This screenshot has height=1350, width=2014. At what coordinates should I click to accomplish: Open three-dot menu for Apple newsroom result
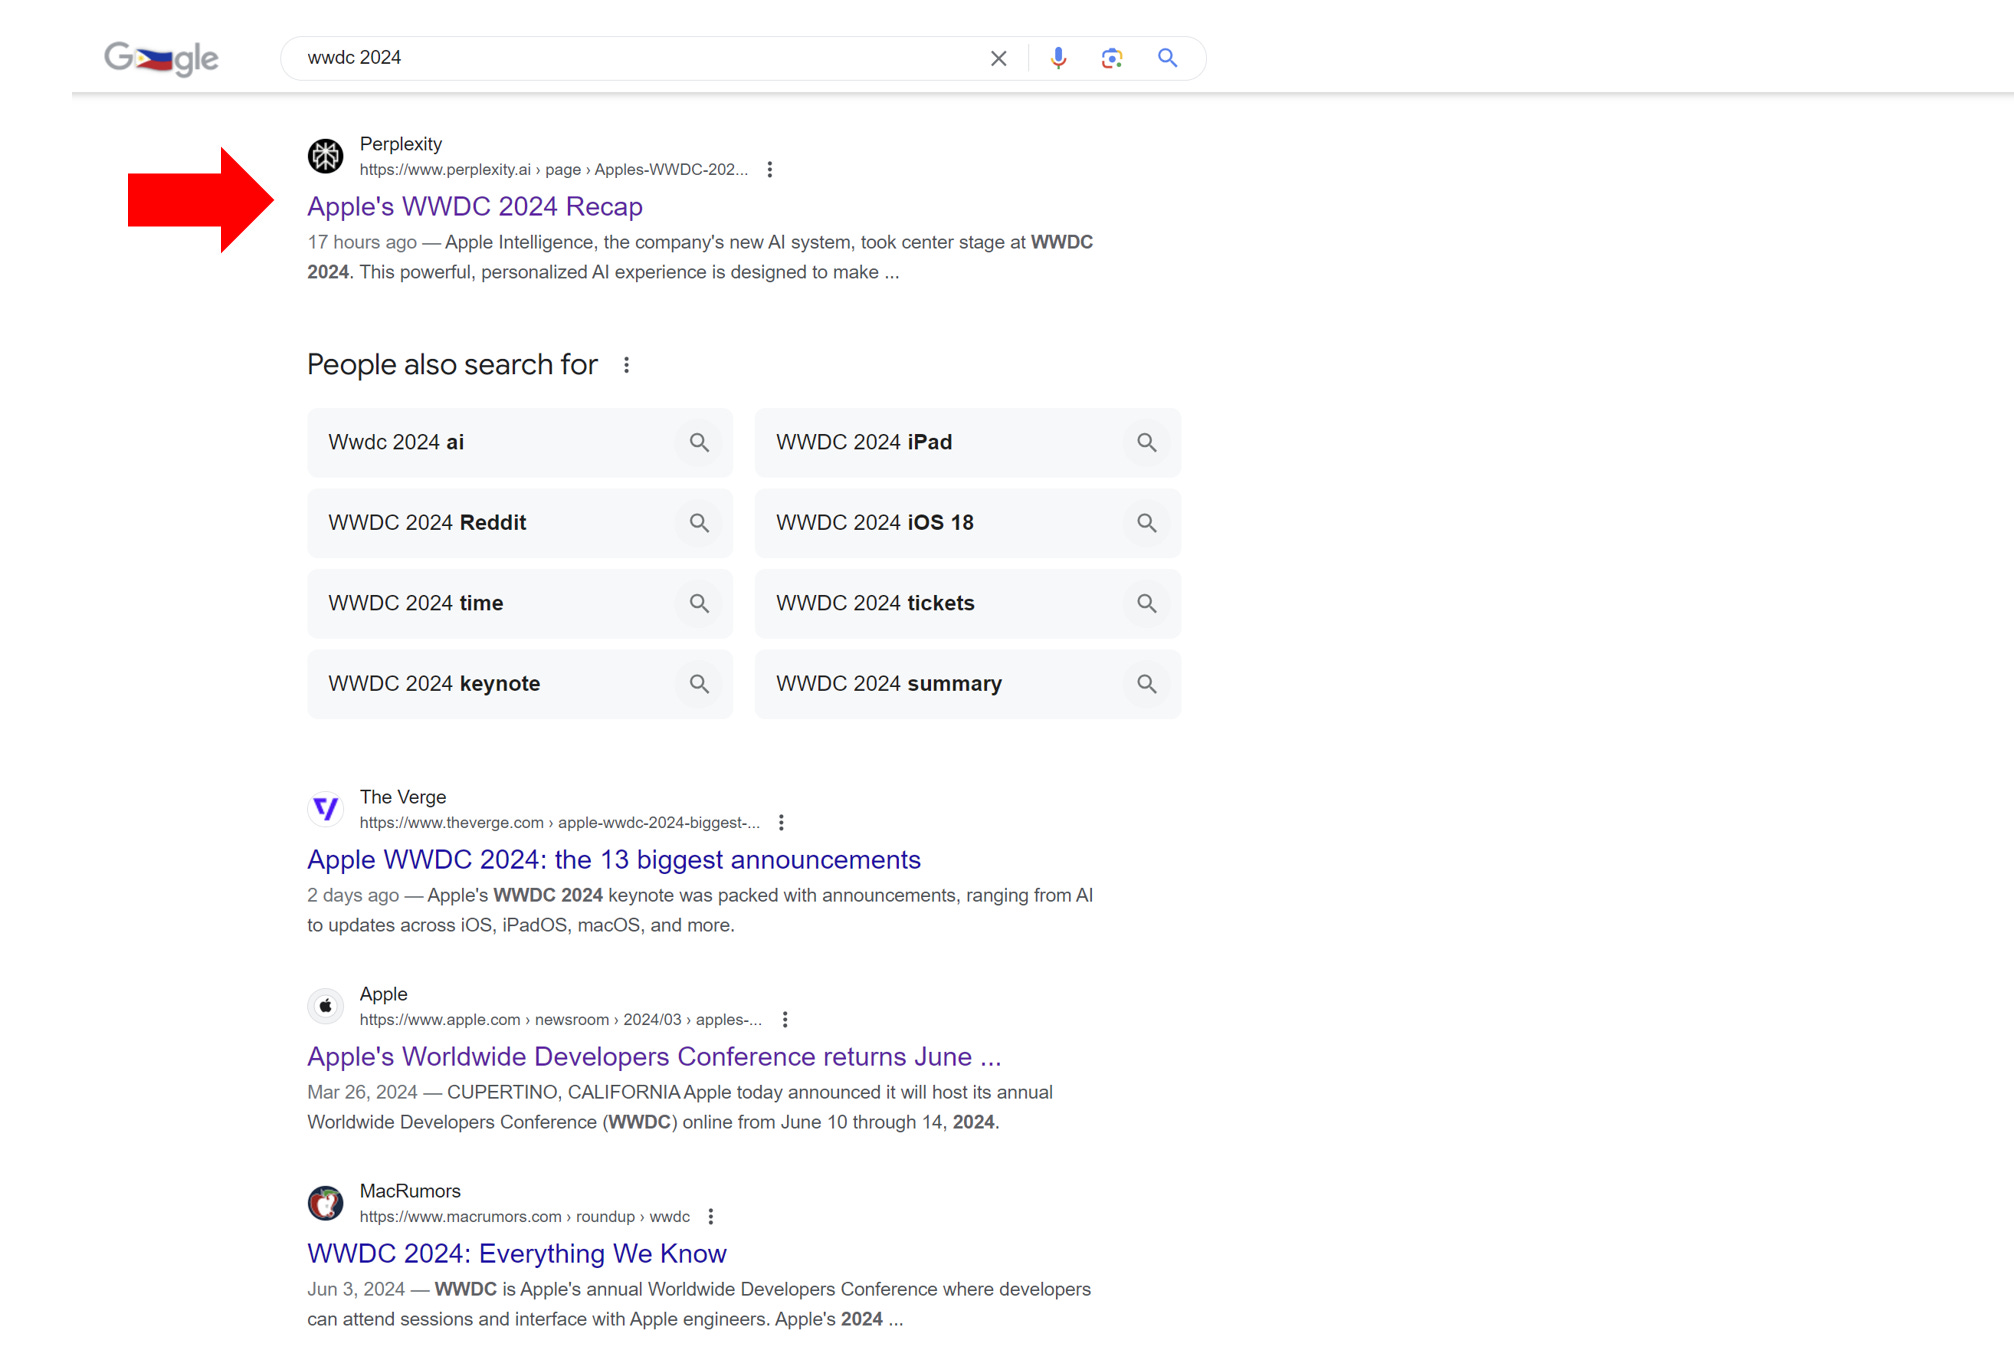click(785, 1020)
